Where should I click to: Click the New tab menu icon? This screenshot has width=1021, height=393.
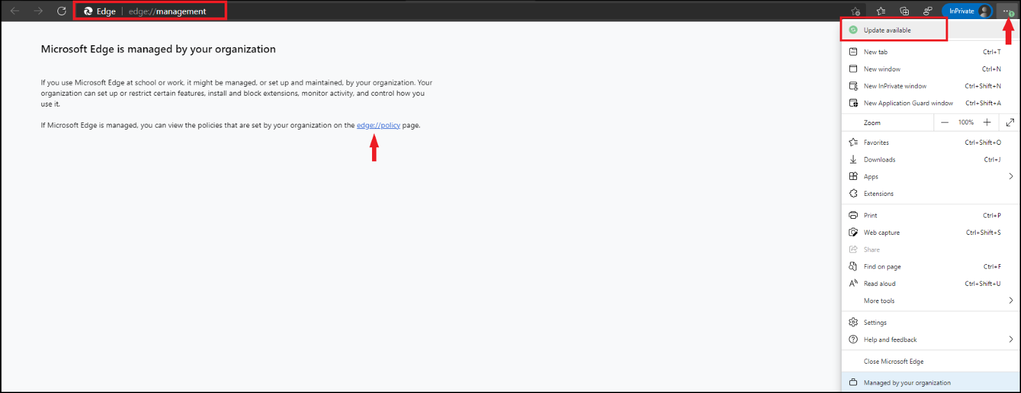tap(853, 51)
